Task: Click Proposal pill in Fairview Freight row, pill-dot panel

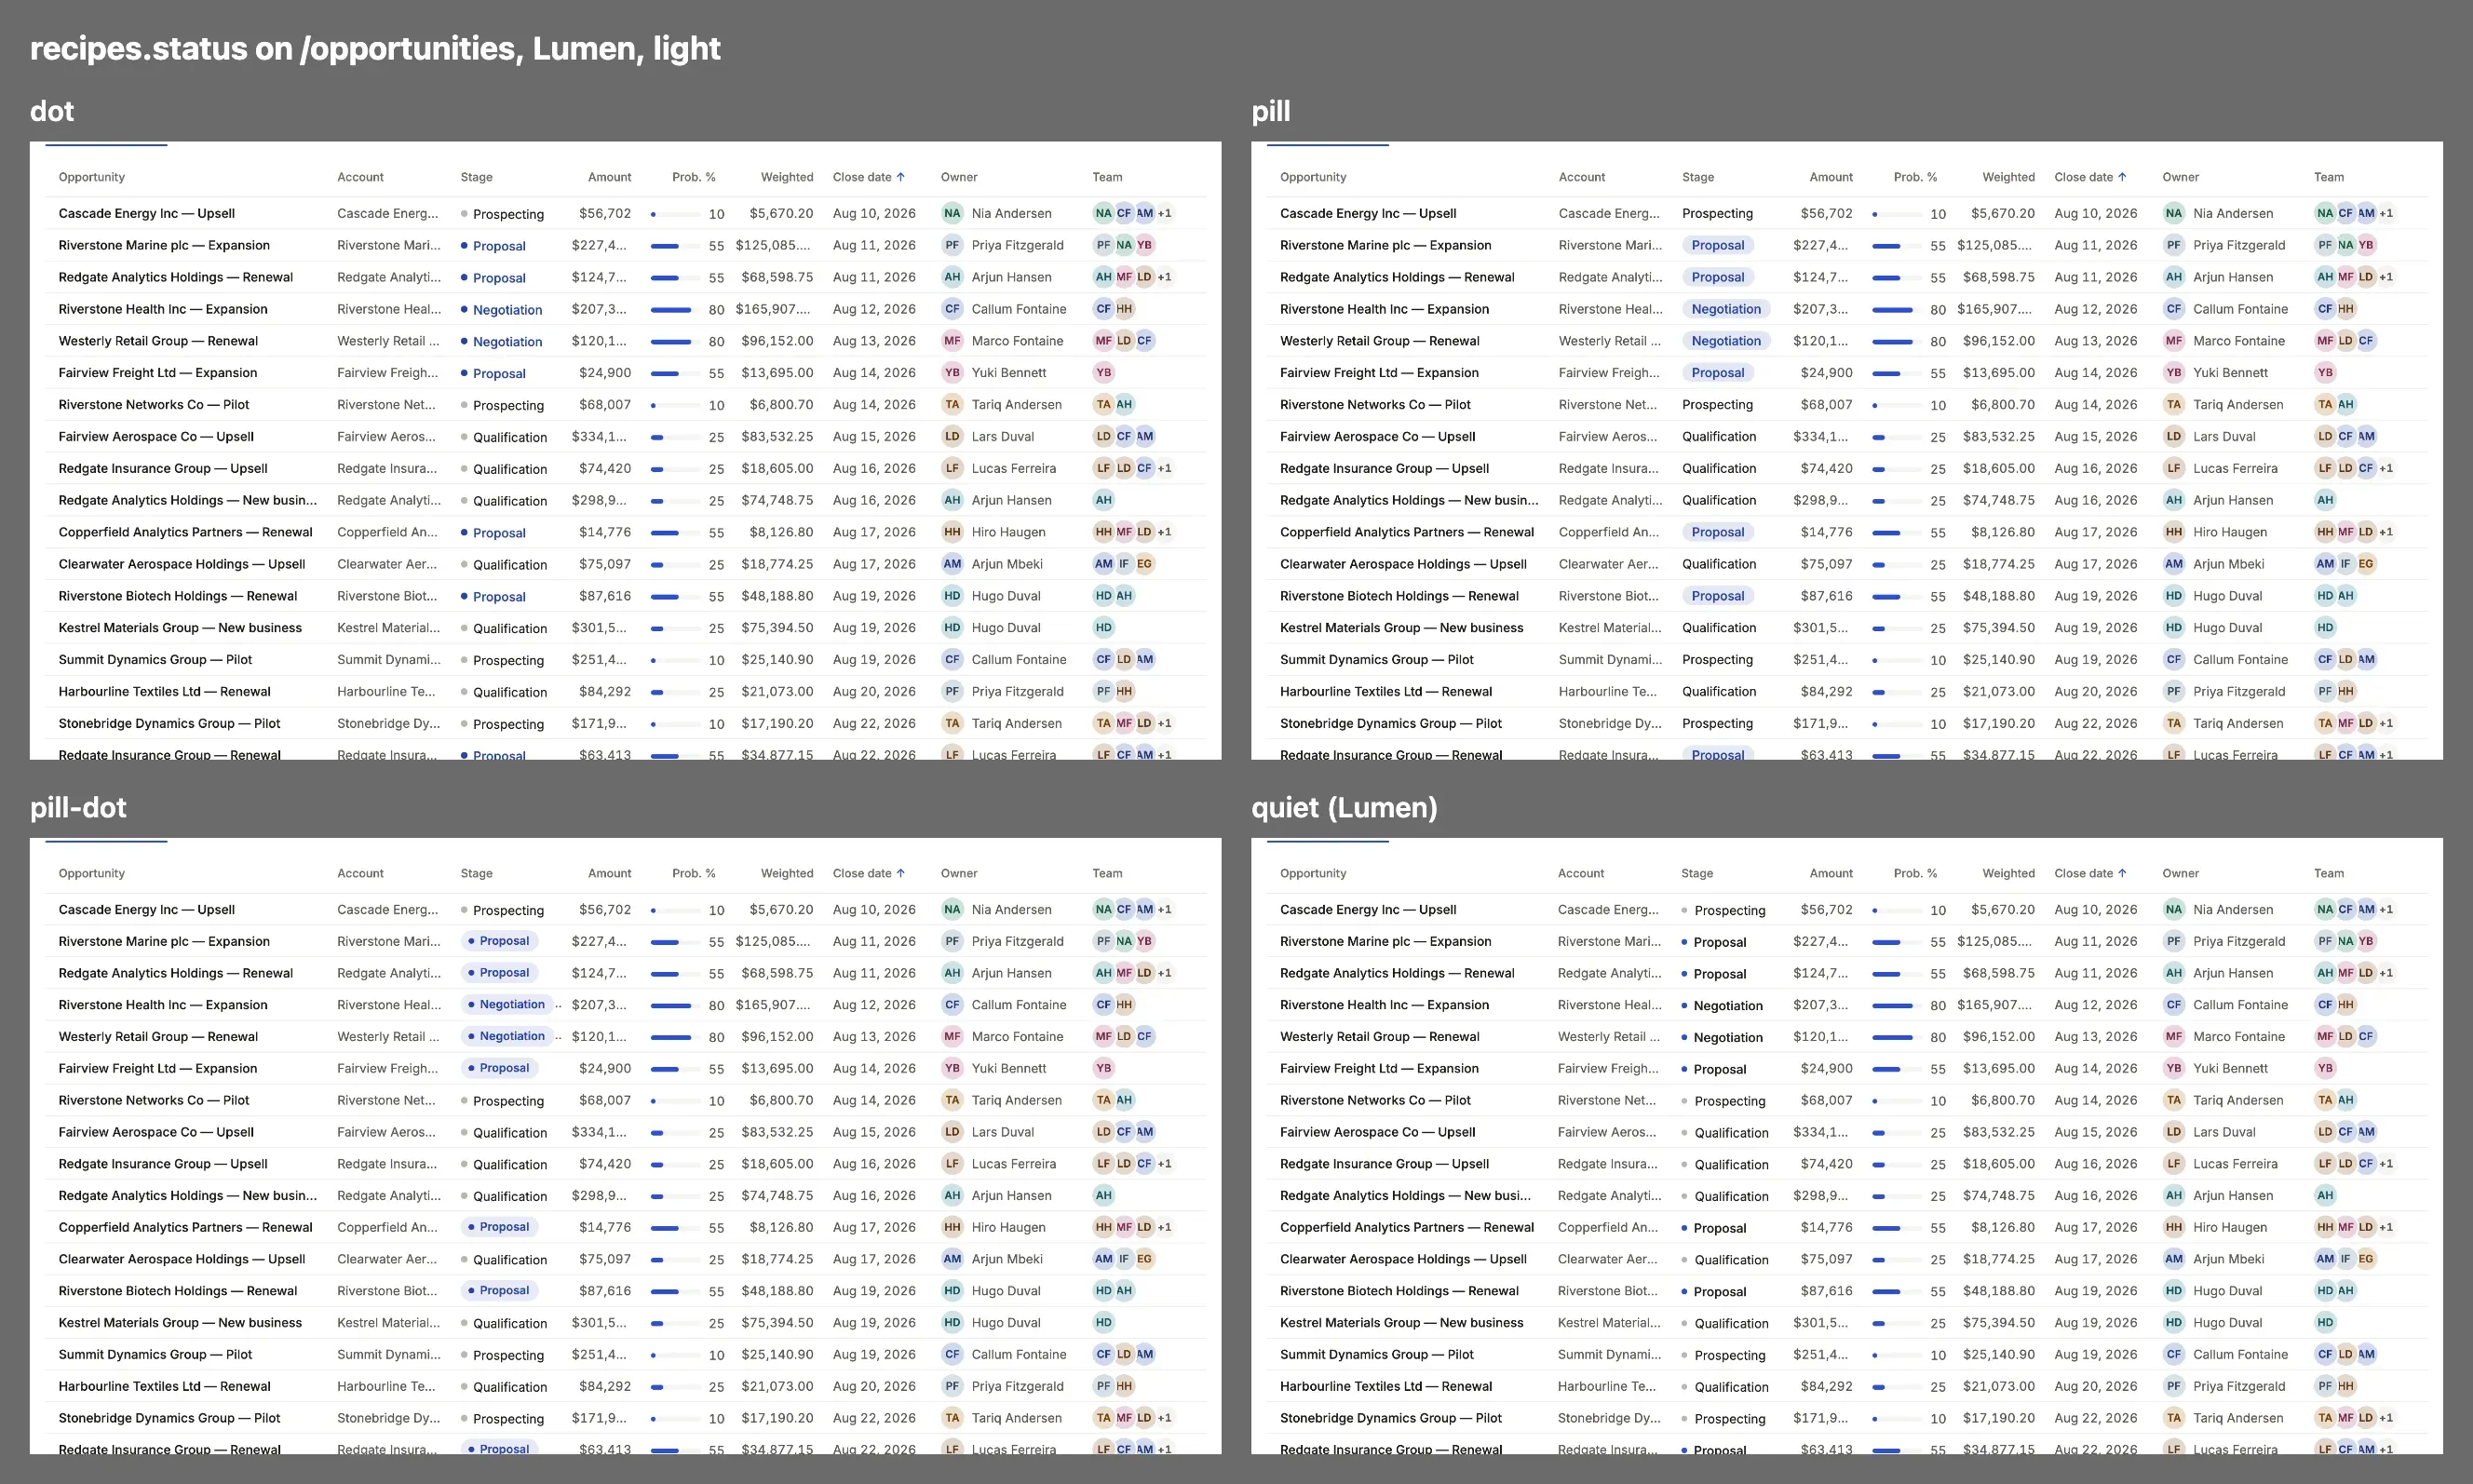Action: click(500, 1068)
